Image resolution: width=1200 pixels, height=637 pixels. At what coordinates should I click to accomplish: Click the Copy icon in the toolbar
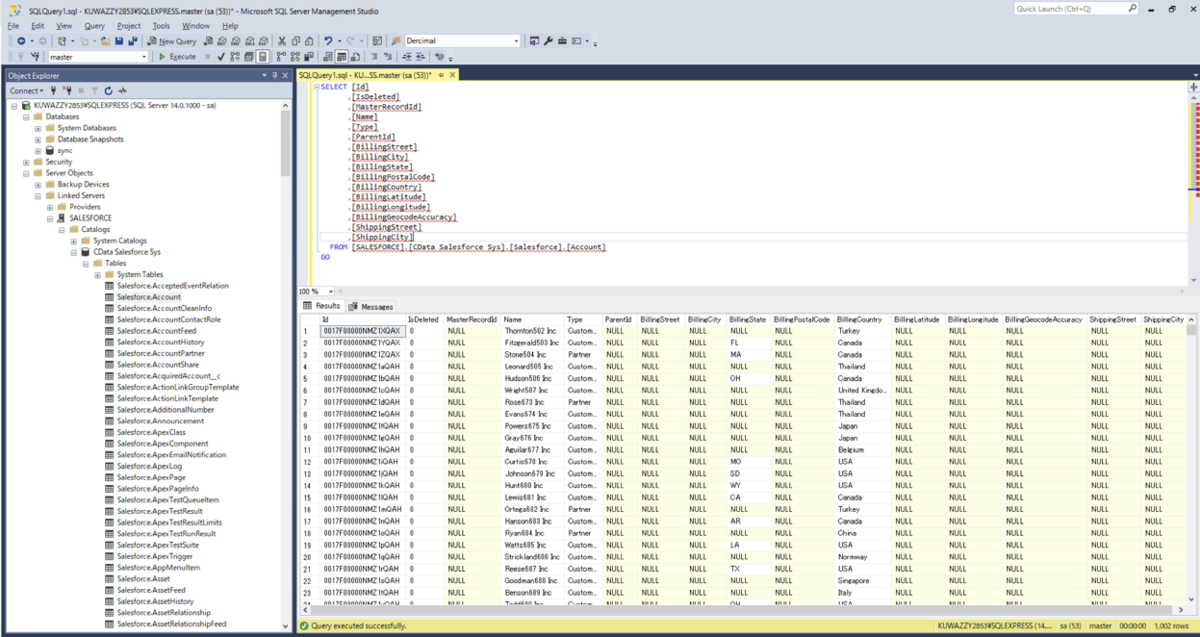[295, 41]
